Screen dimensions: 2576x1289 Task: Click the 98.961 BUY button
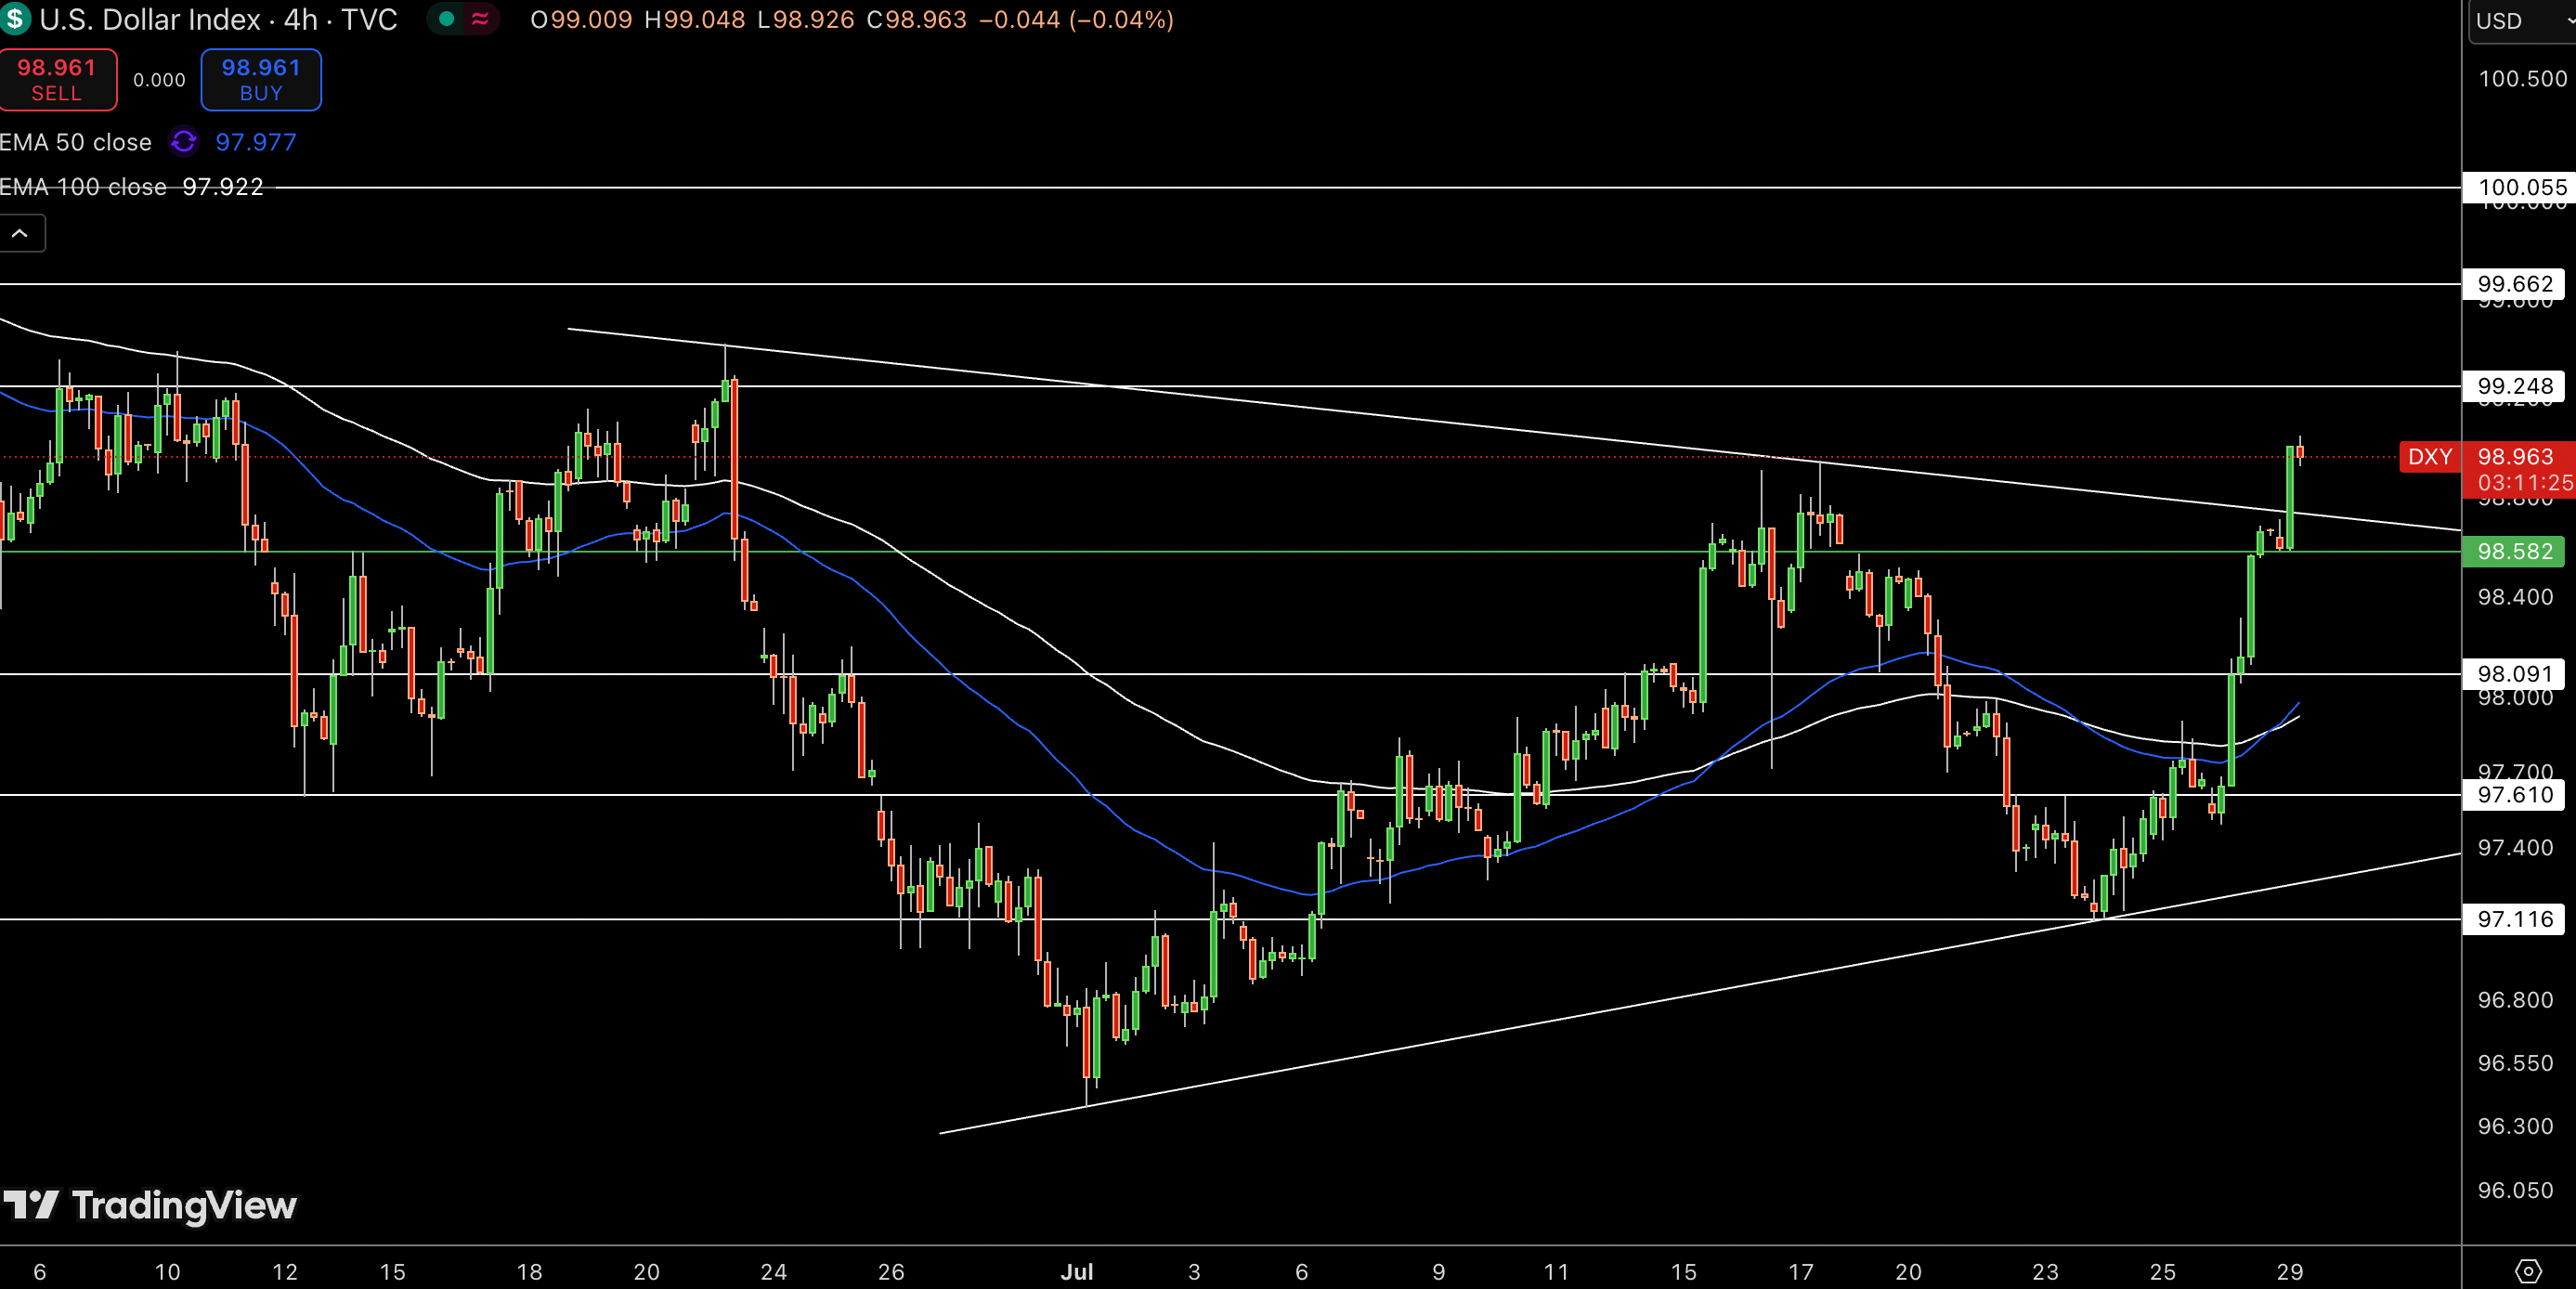[261, 79]
